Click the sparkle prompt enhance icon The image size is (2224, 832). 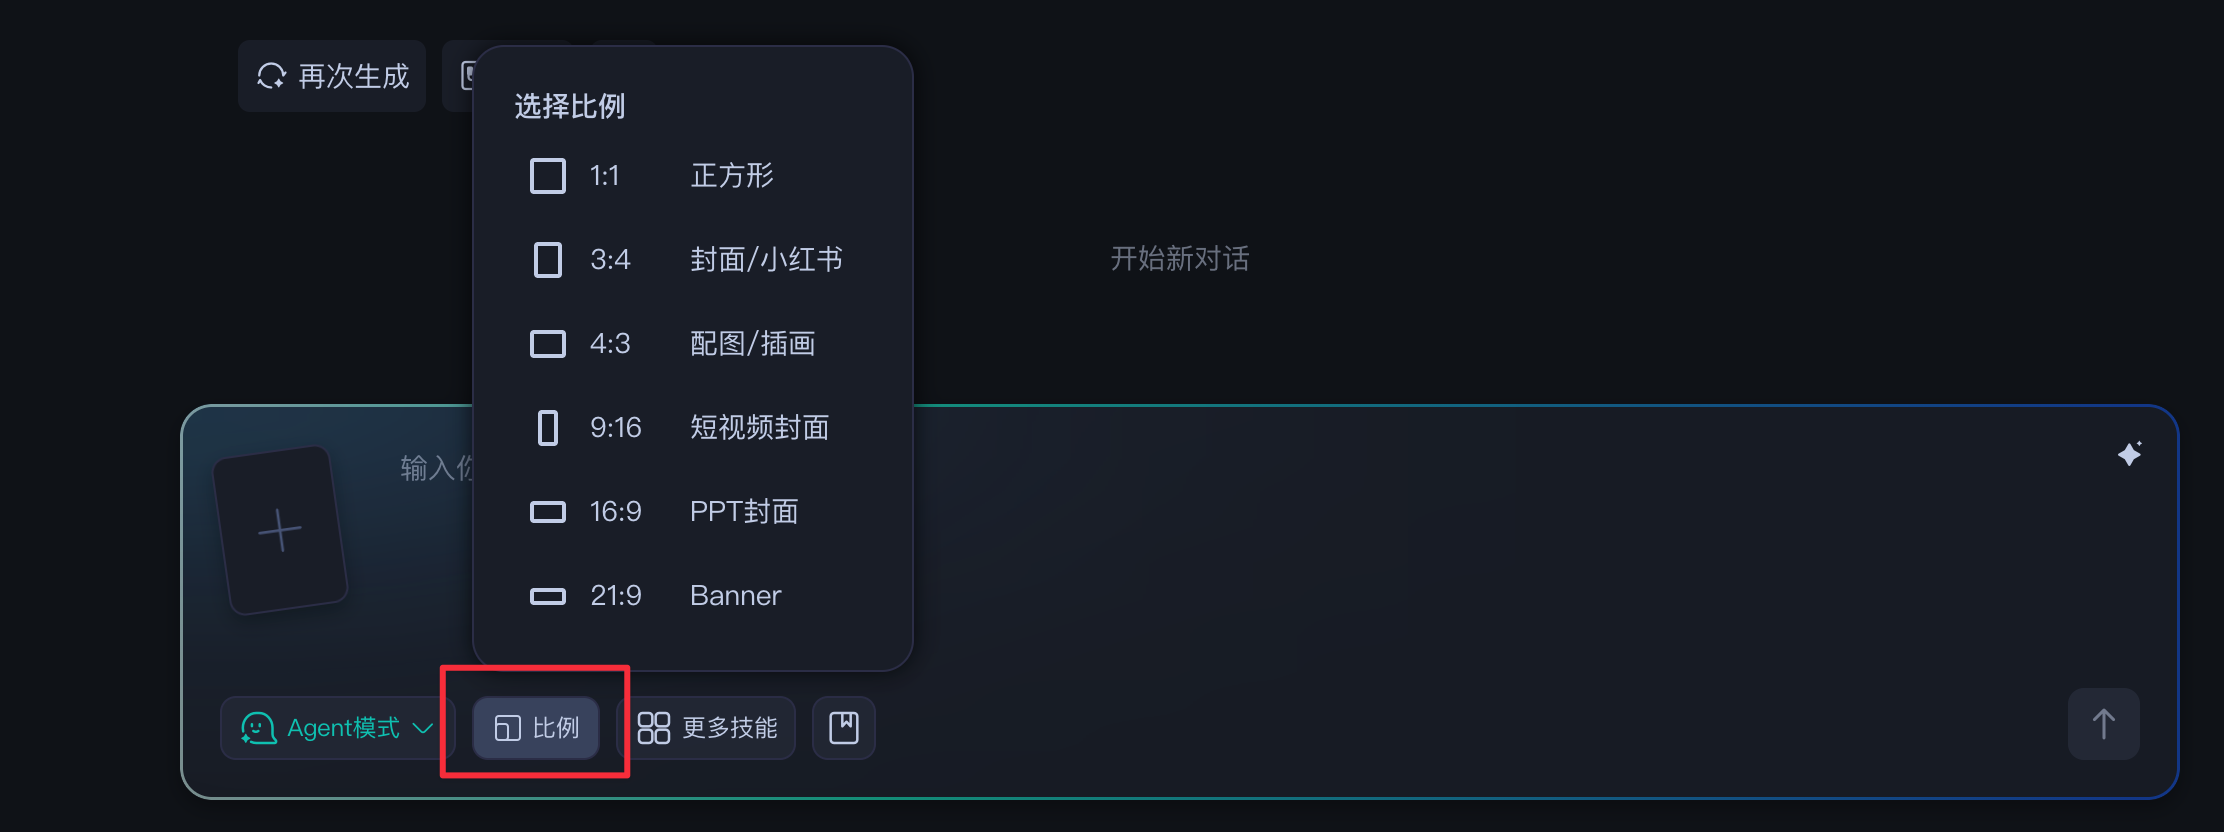click(2129, 454)
